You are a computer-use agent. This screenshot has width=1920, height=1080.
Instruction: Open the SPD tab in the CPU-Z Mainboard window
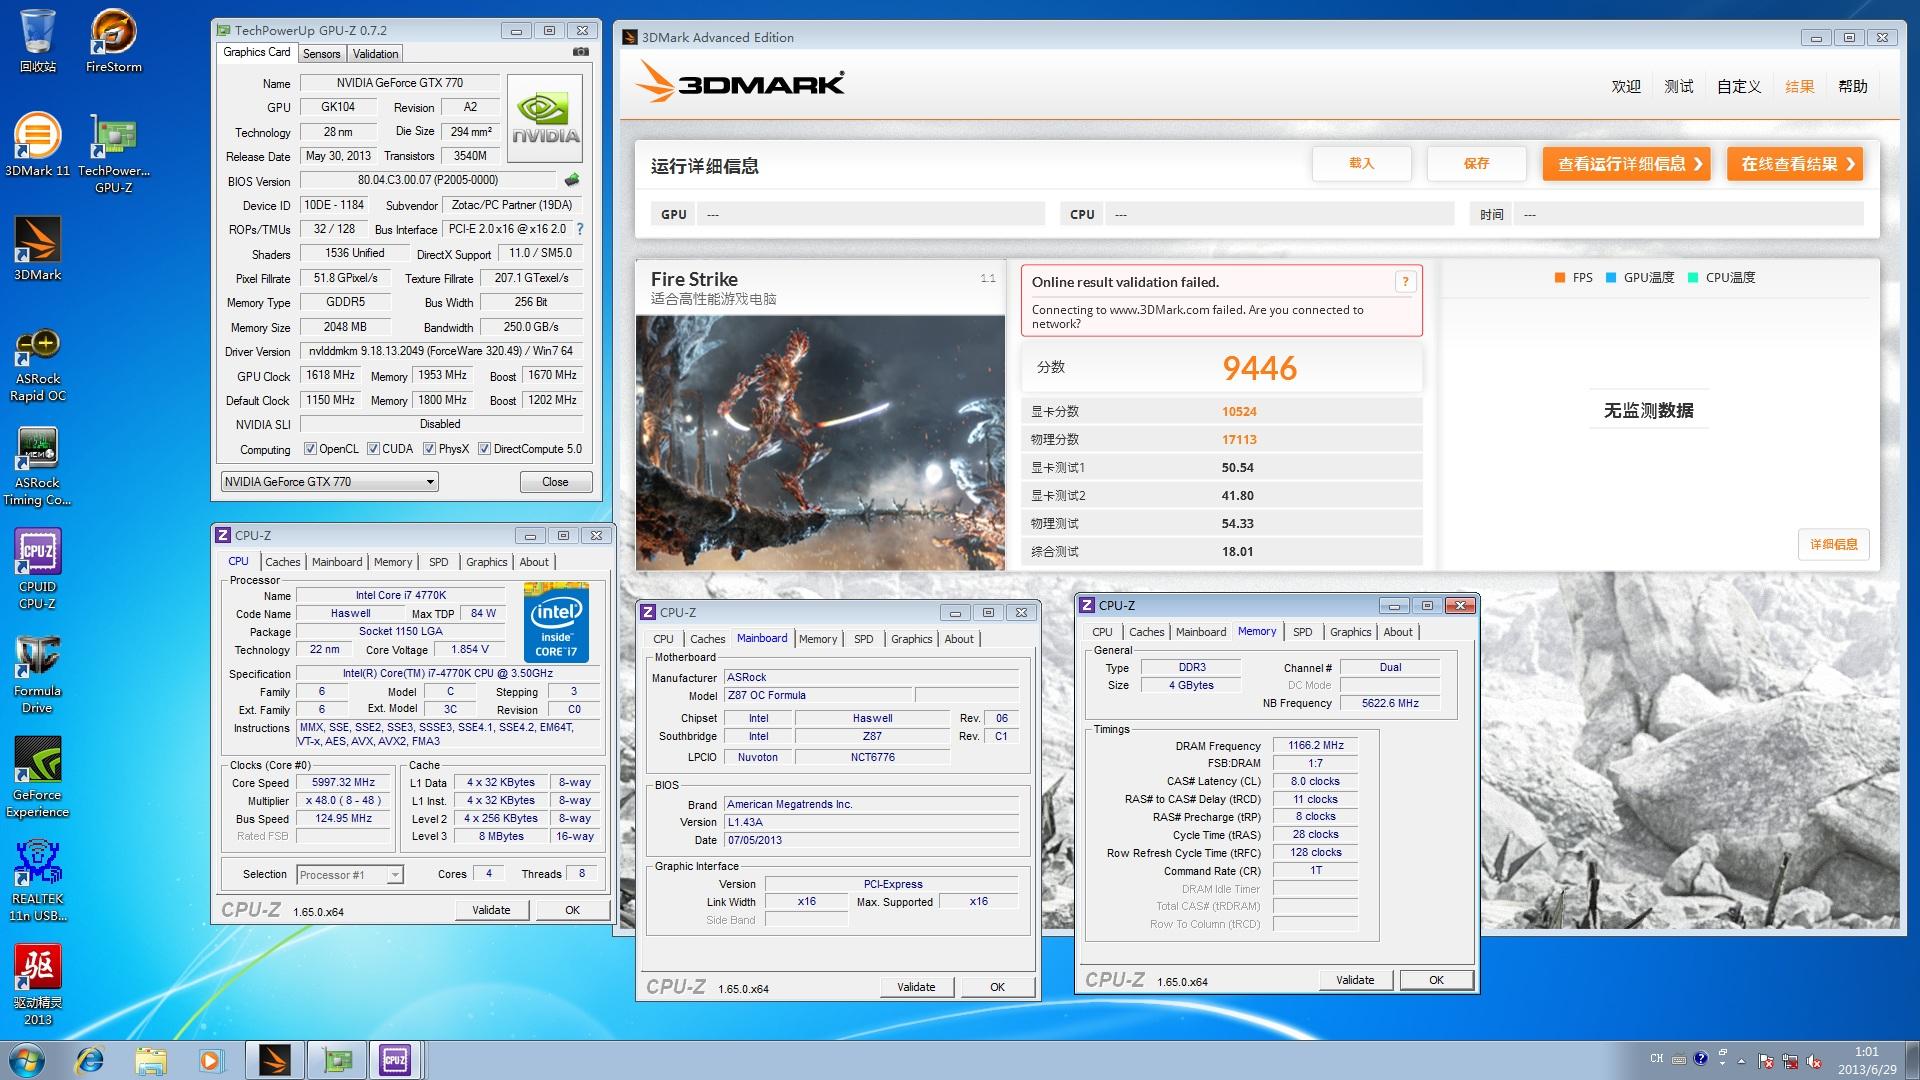[x=864, y=639]
